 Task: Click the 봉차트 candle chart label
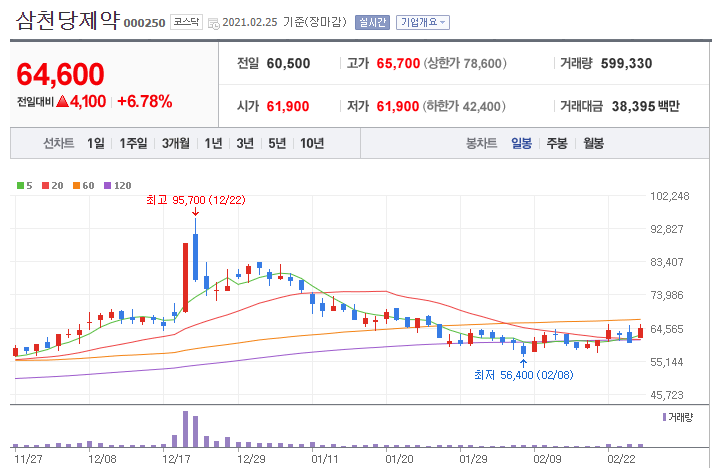pyautogui.click(x=481, y=143)
